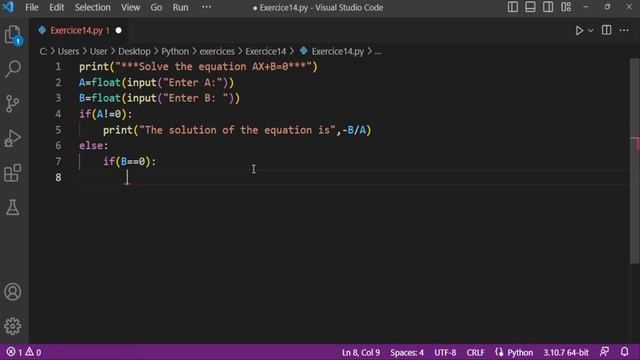The width and height of the screenshot is (640, 360).
Task: Select interpreter 3.10.7 64-bit
Action: 566,352
